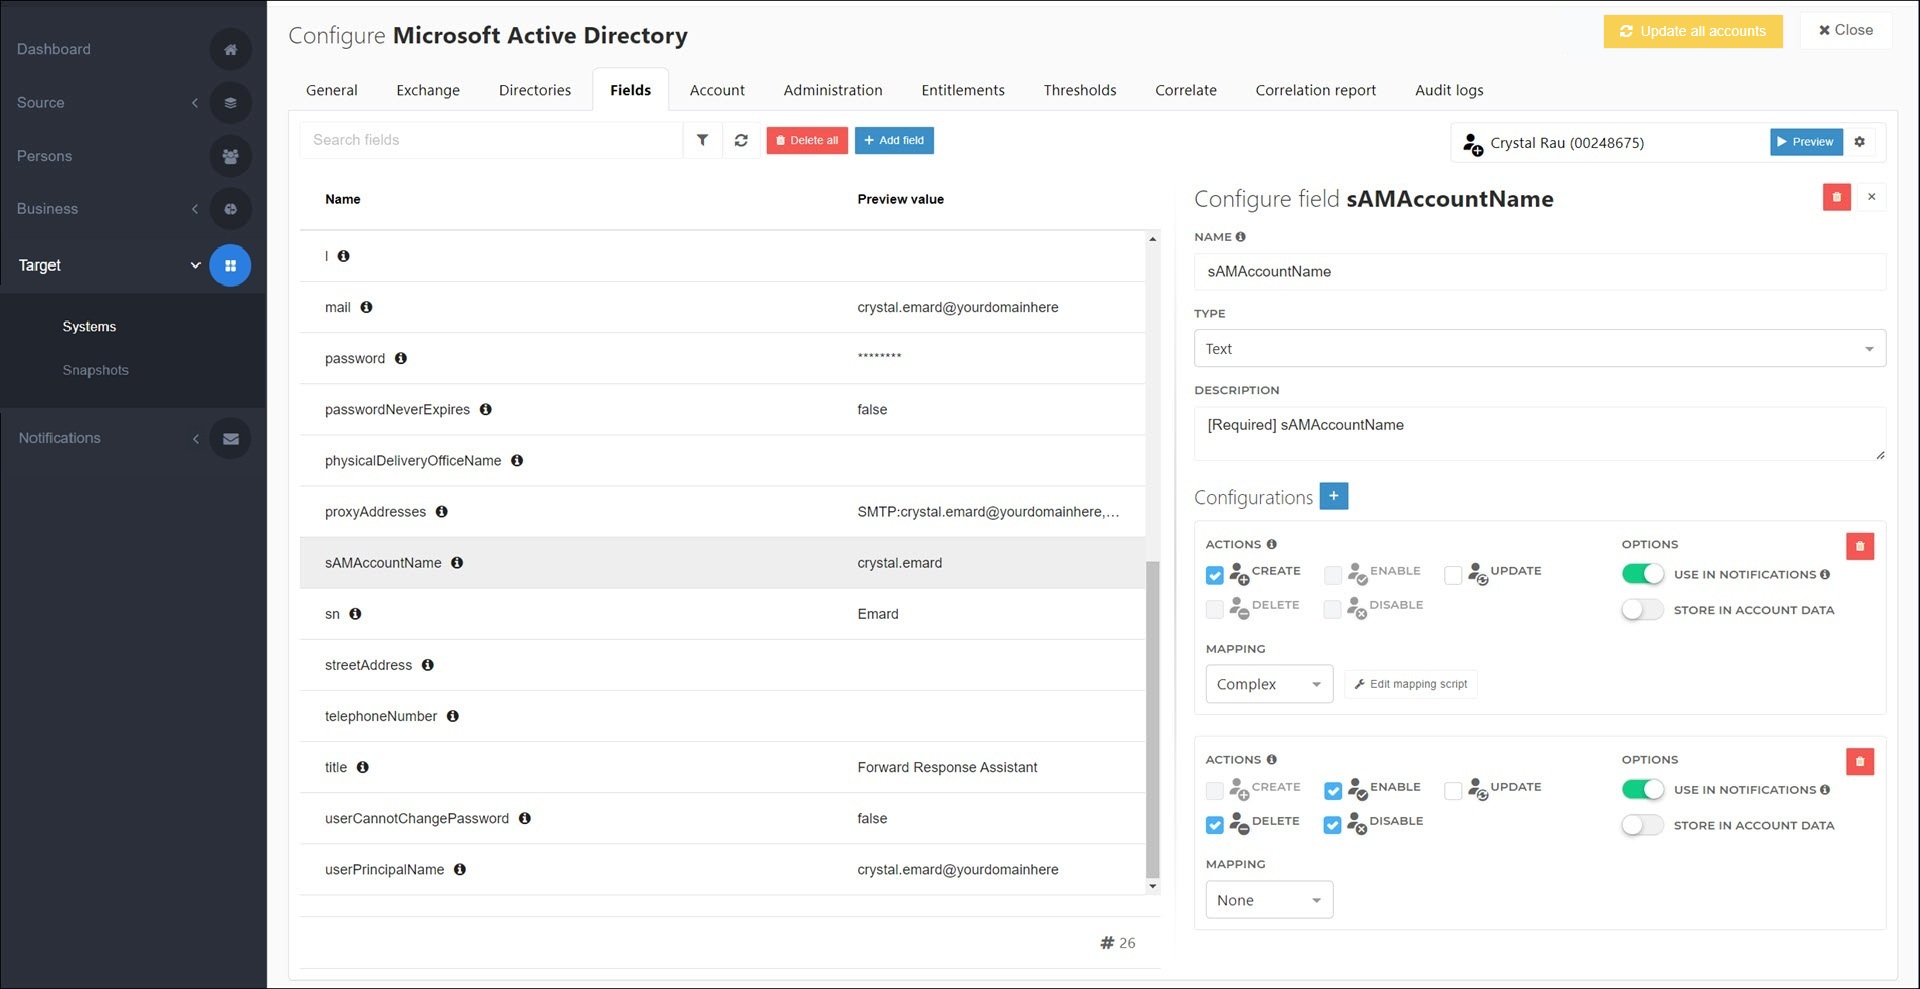Switch to the Directories tab
Screen dimensions: 1920x989
(535, 90)
